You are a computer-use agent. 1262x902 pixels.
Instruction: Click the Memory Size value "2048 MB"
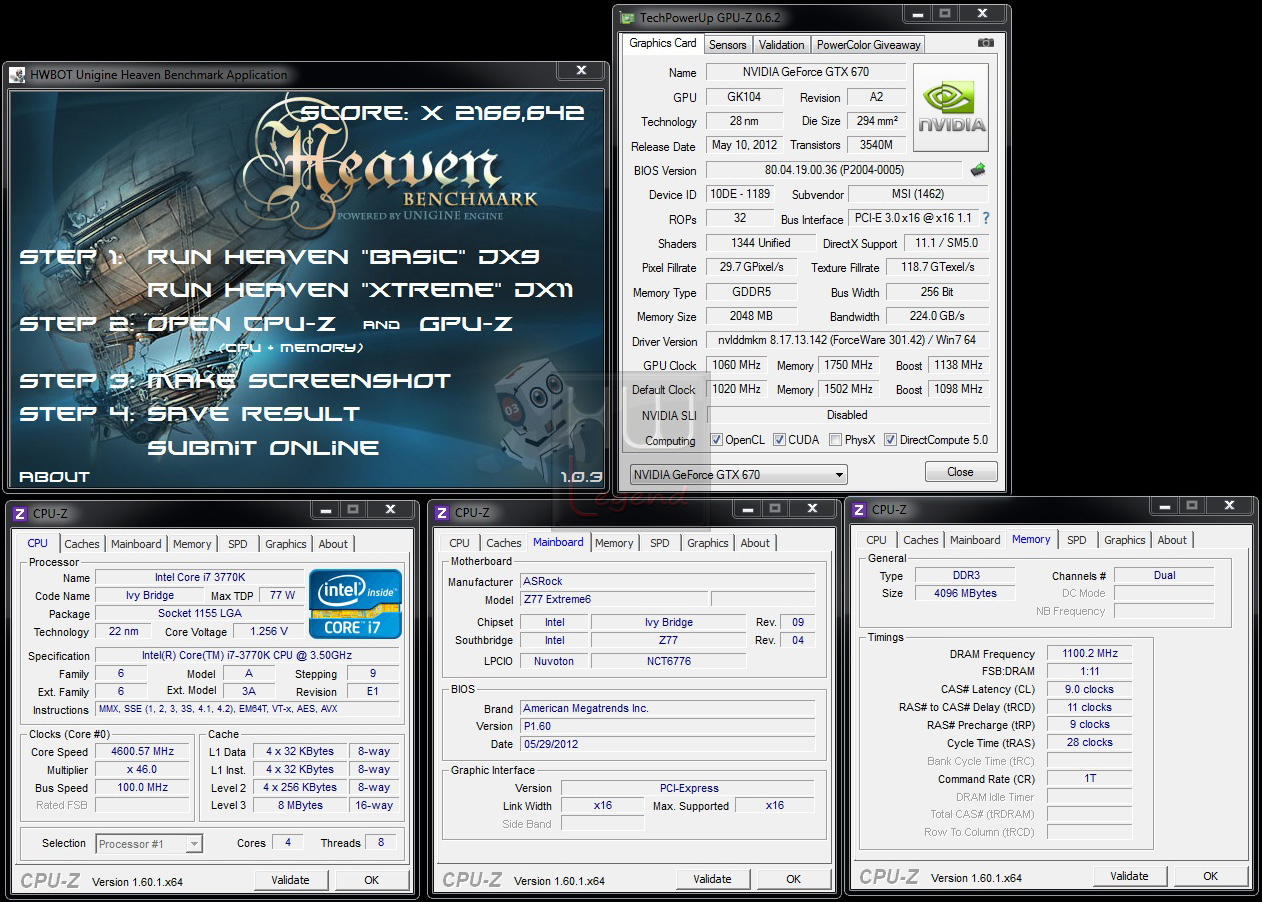[751, 316]
